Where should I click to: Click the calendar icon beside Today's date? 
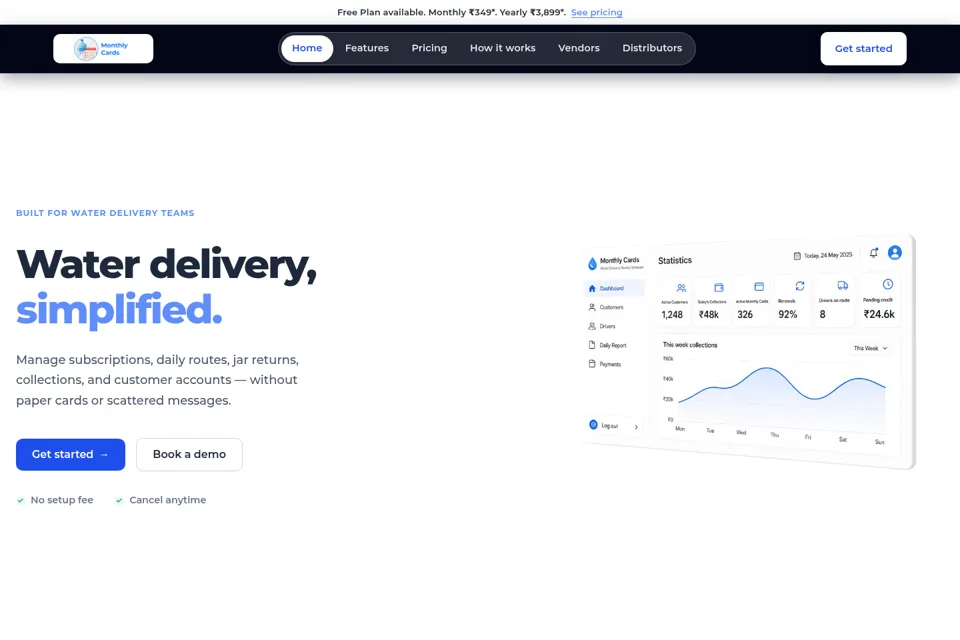(x=797, y=256)
